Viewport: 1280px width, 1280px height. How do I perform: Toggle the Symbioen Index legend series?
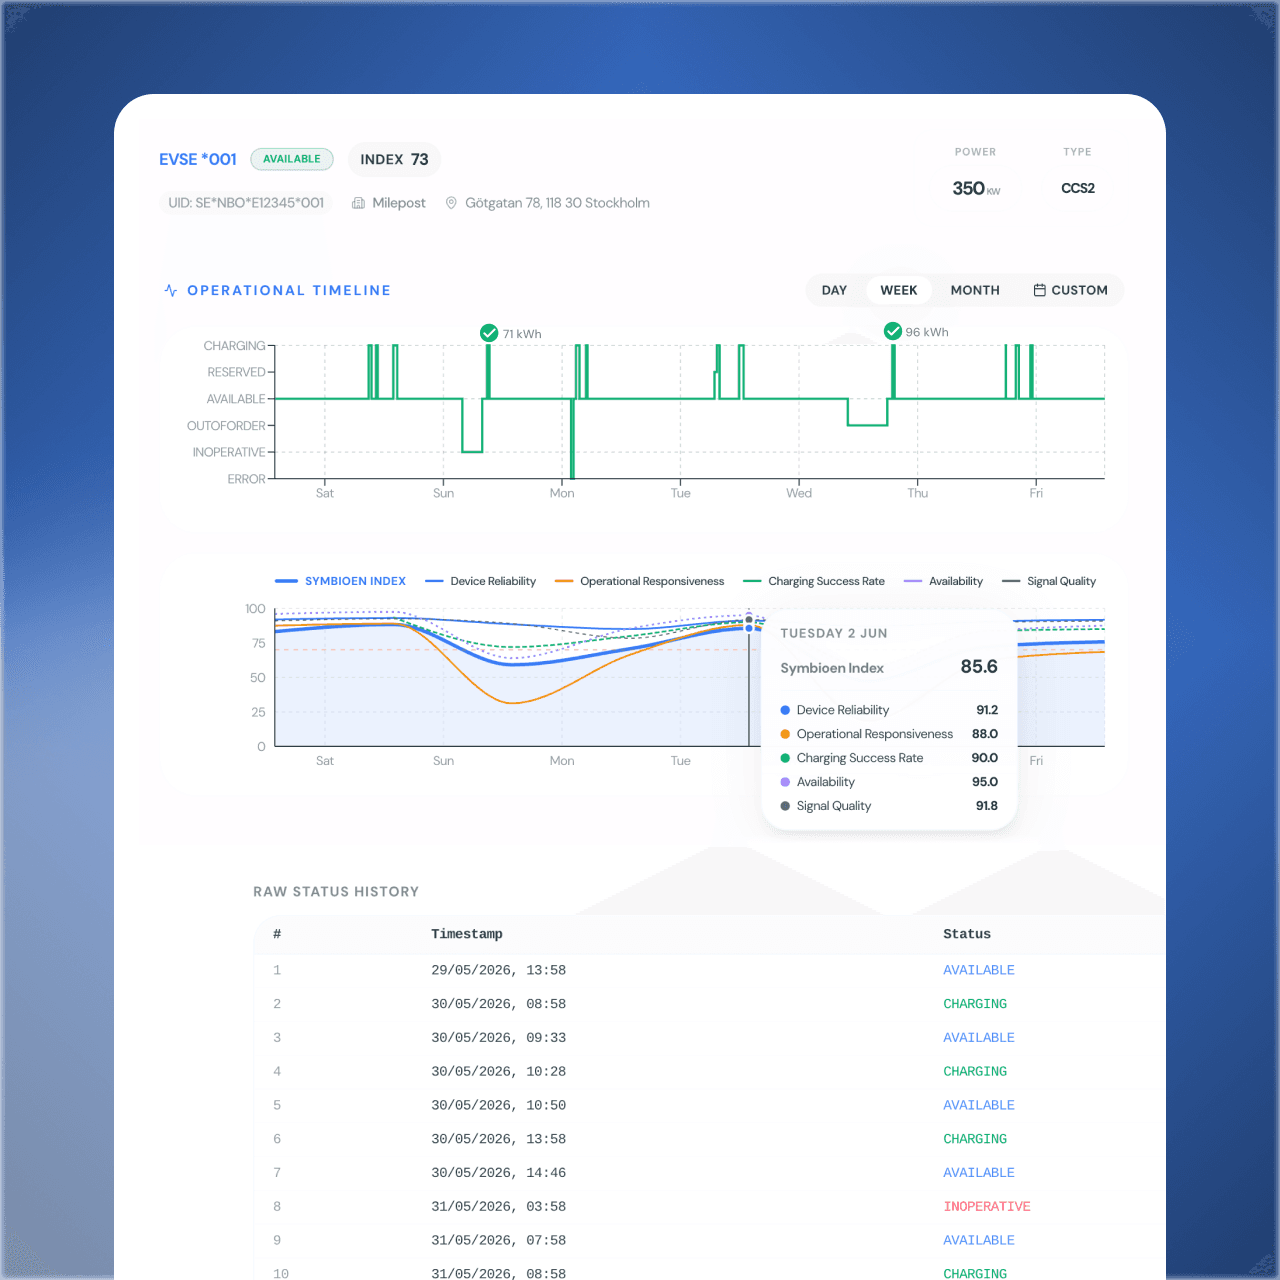[x=340, y=581]
